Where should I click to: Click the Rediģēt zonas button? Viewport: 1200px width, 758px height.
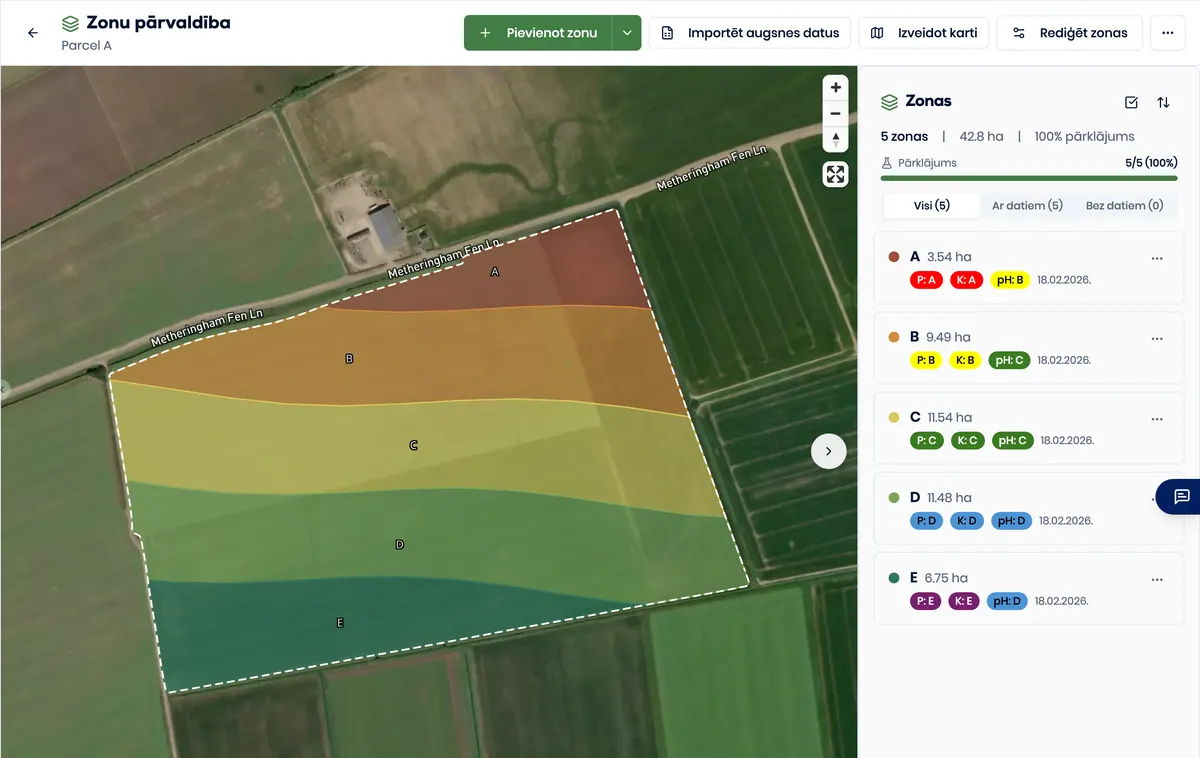tap(1070, 33)
